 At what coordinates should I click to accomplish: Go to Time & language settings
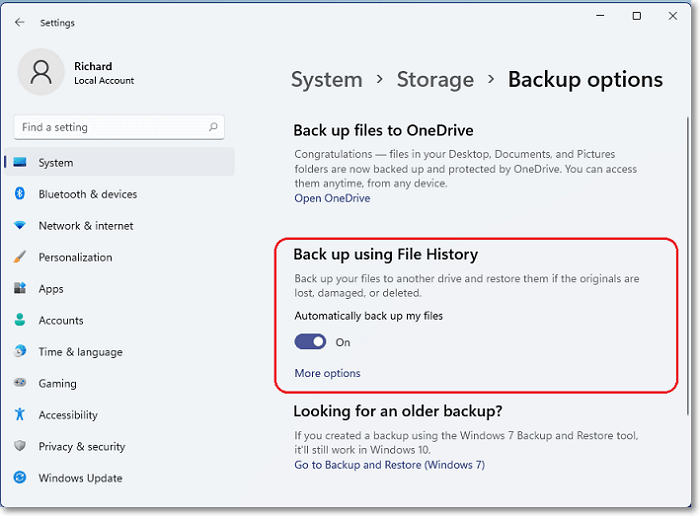(80, 352)
